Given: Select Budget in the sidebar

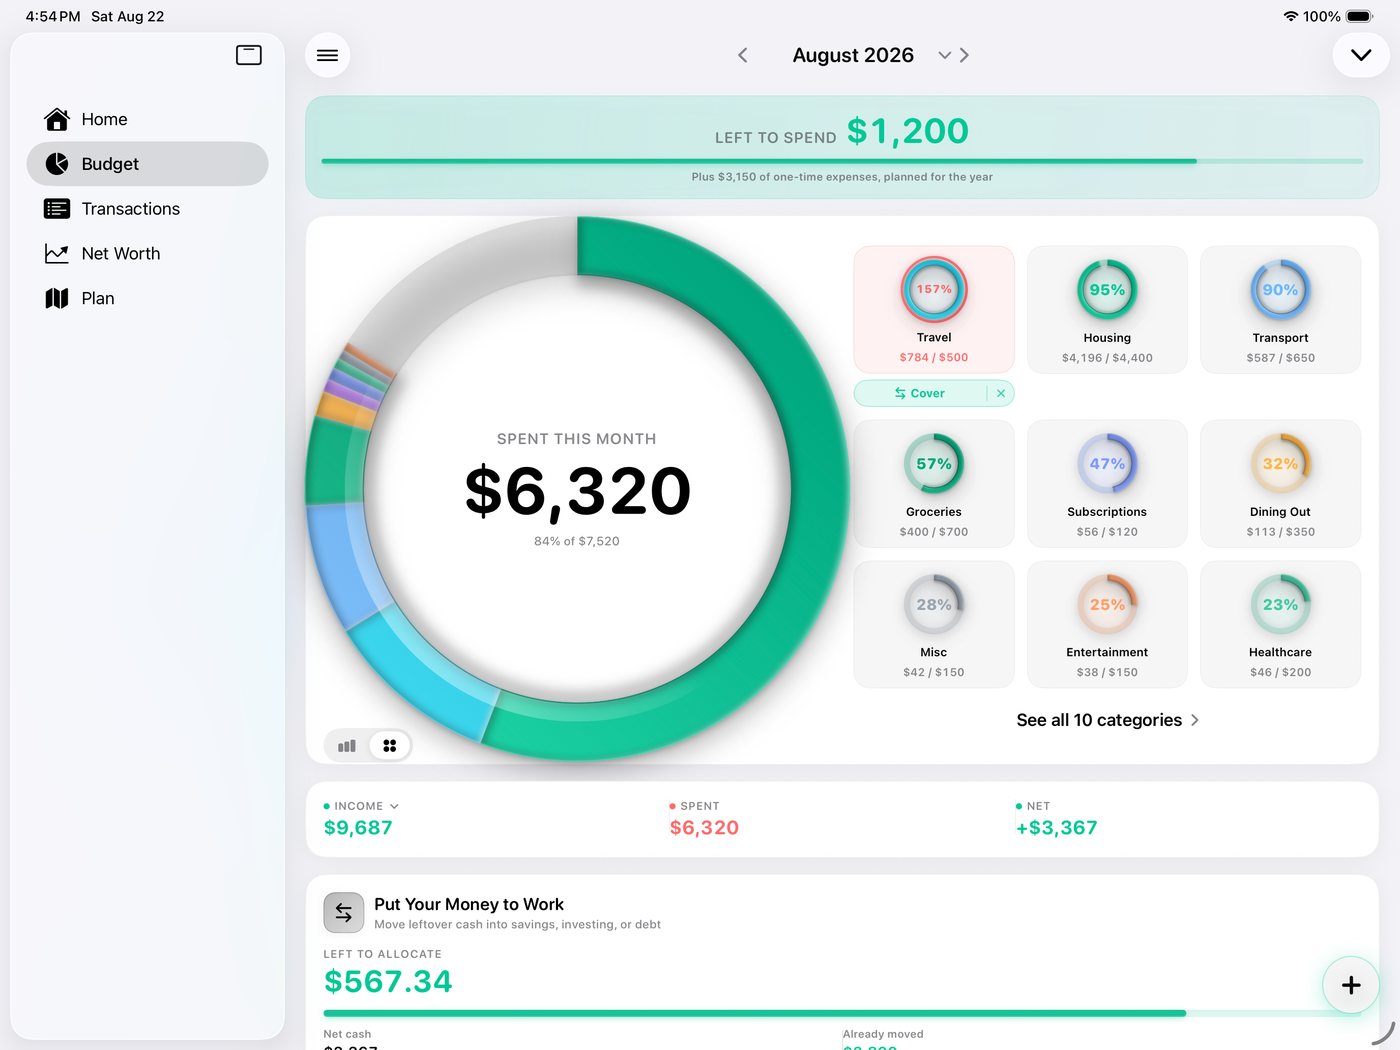Looking at the screenshot, I should pyautogui.click(x=147, y=164).
